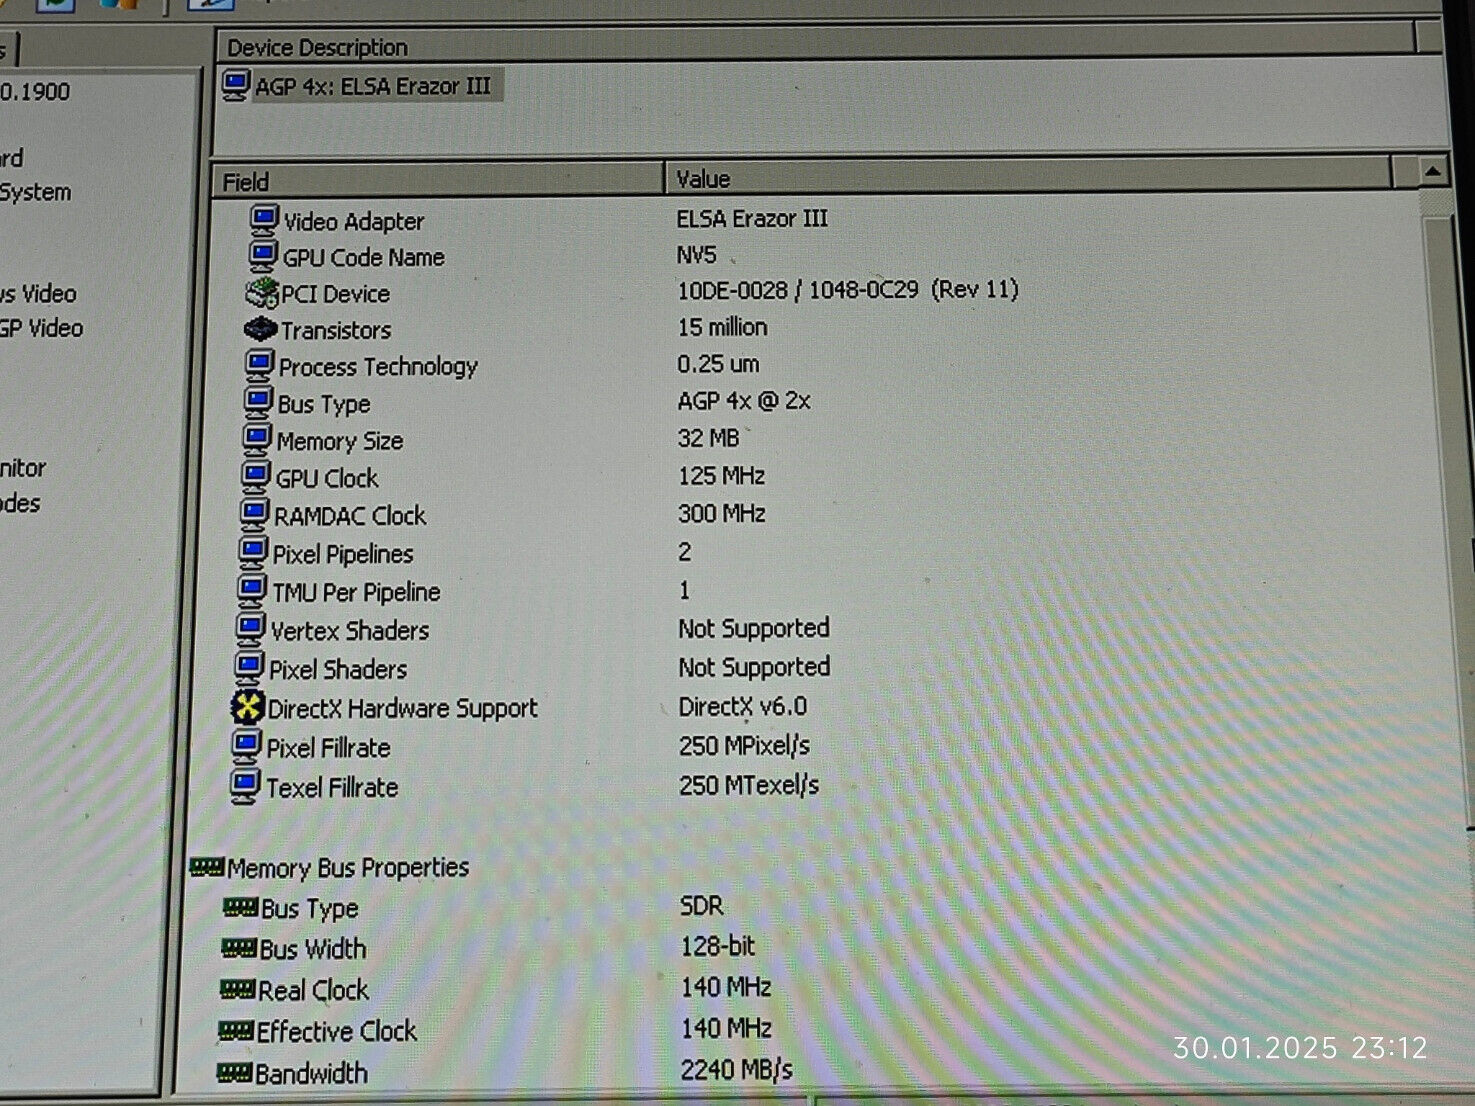This screenshot has width=1475, height=1106.
Task: Sort by the Value column header
Action: pos(1030,178)
